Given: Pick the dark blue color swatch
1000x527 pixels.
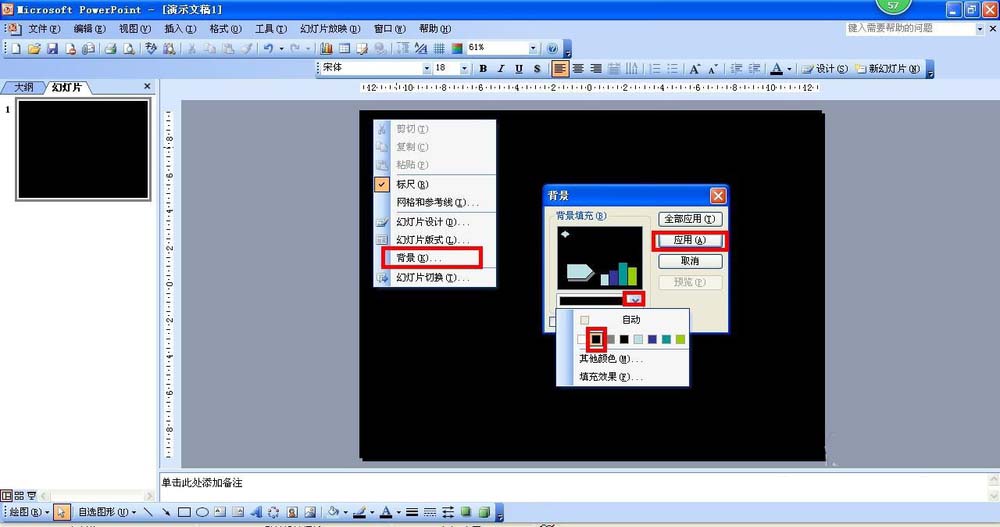Looking at the screenshot, I should coord(652,339).
